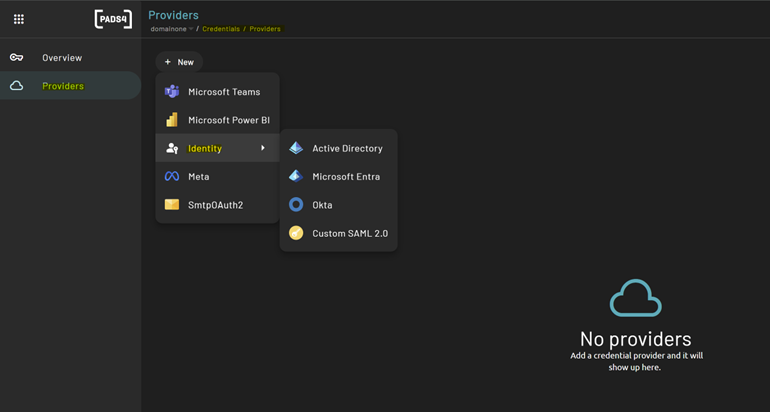Viewport: 770px width, 412px height.
Task: Click the Microsoft Teams icon
Action: (x=172, y=91)
